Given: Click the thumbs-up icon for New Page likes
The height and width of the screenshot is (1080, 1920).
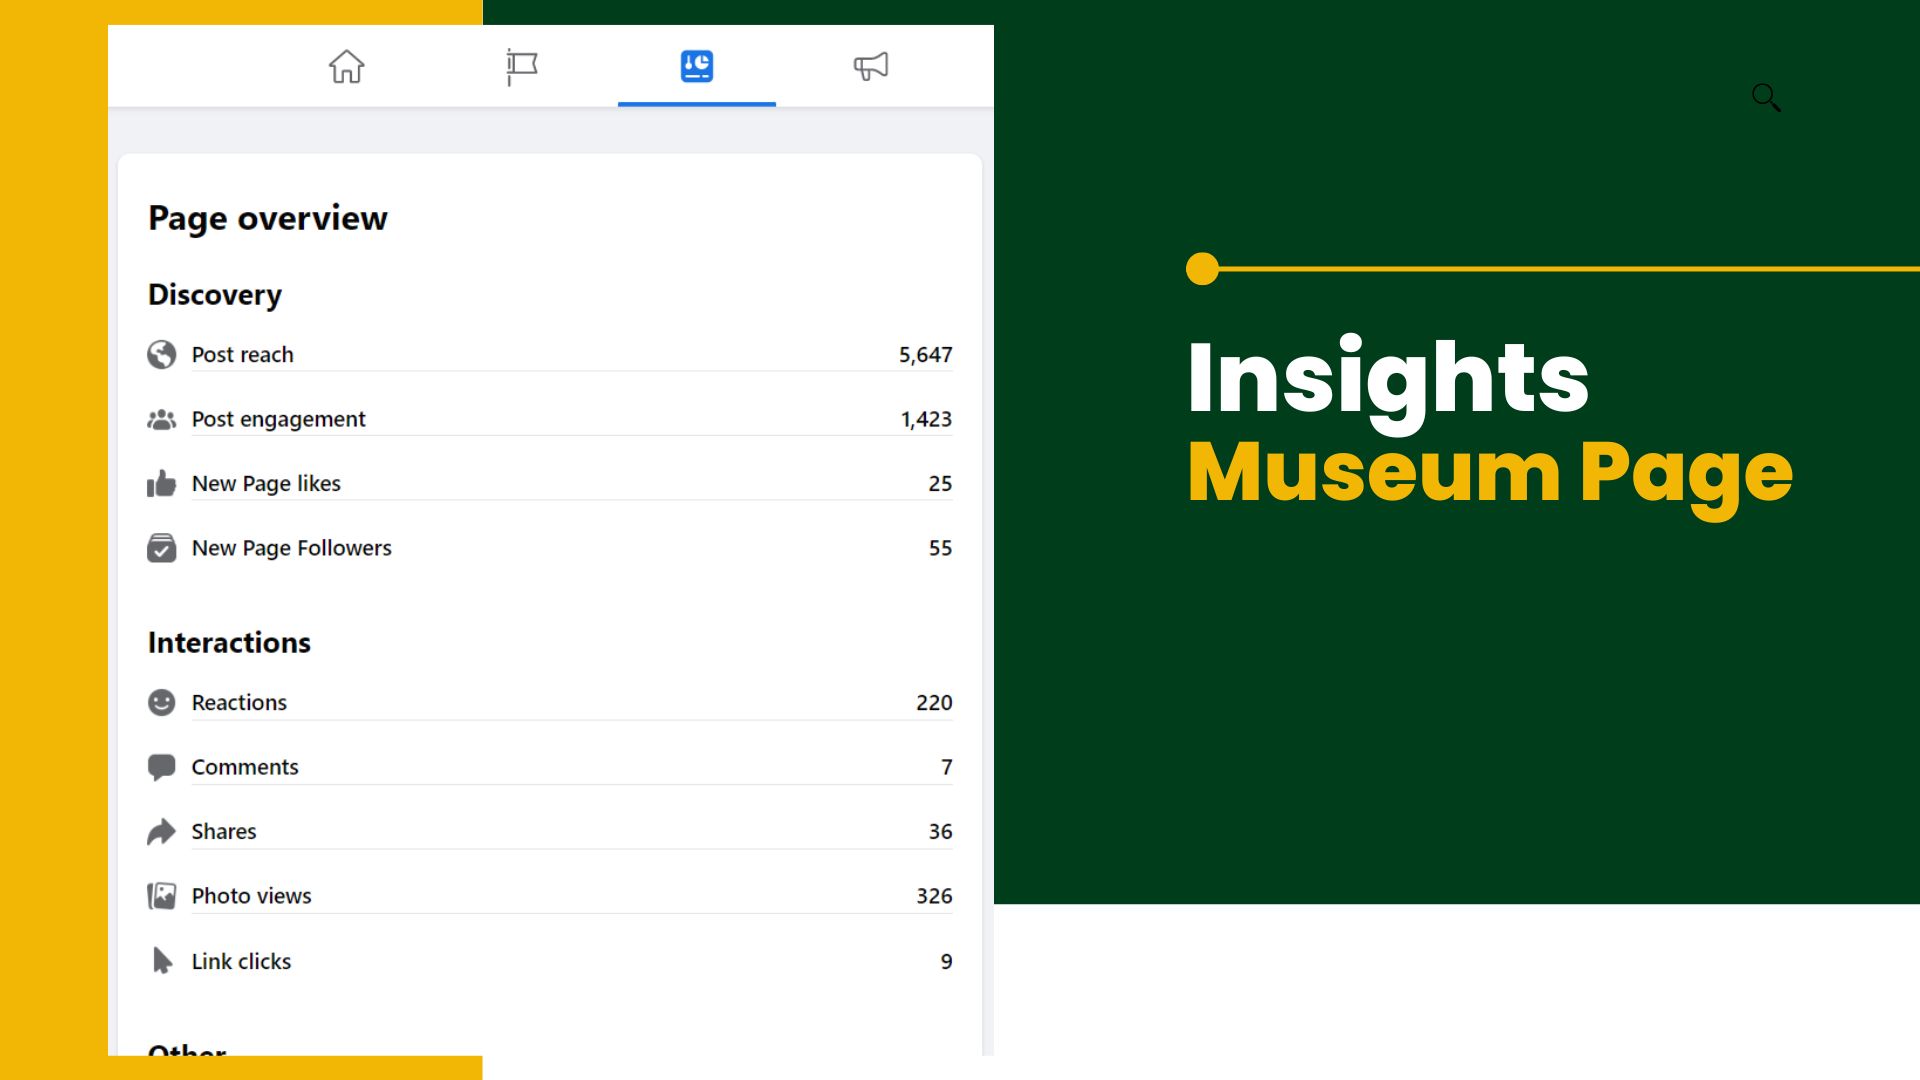Looking at the screenshot, I should (x=161, y=484).
